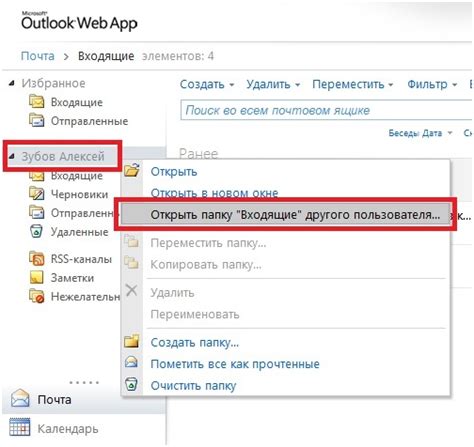The image size is (474, 447).
Task: Choose Пометить все как прочтенные
Action: [235, 364]
